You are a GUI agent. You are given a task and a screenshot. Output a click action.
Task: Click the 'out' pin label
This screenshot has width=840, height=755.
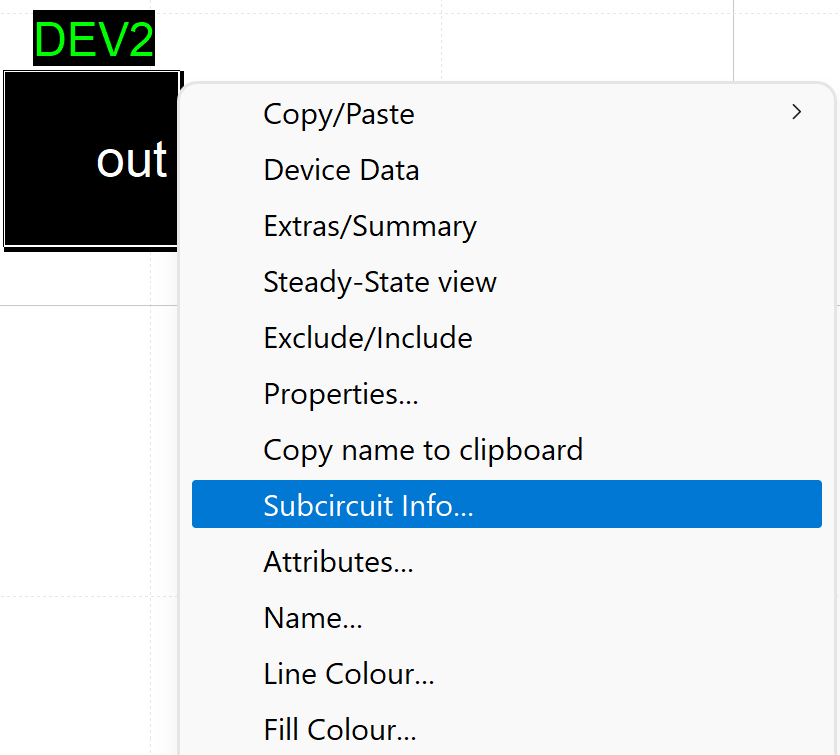[x=131, y=160]
